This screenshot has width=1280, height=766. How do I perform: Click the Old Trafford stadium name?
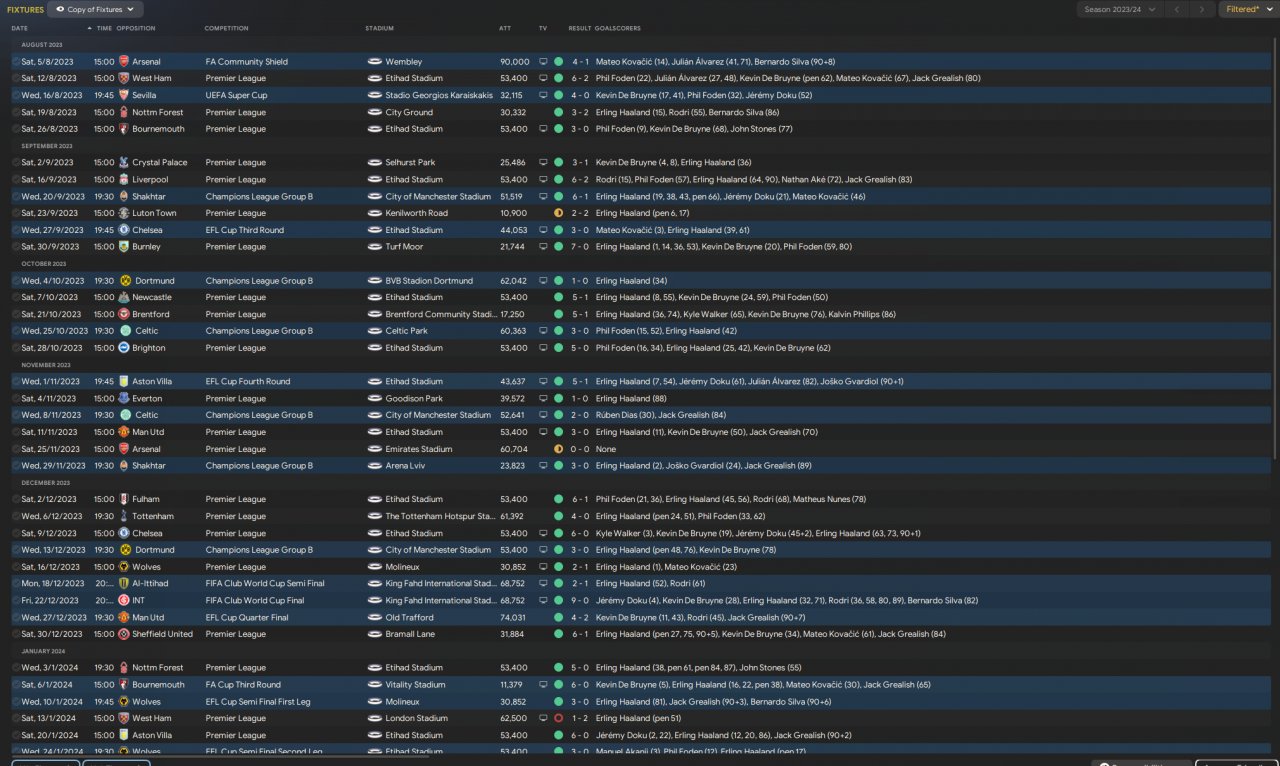pyautogui.click(x=409, y=617)
